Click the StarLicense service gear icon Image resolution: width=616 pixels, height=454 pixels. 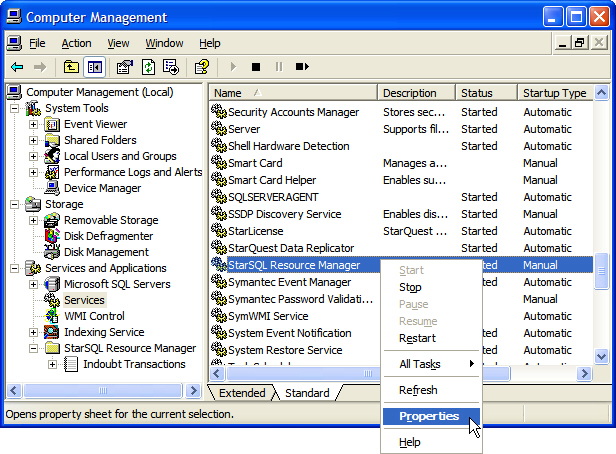(x=219, y=231)
